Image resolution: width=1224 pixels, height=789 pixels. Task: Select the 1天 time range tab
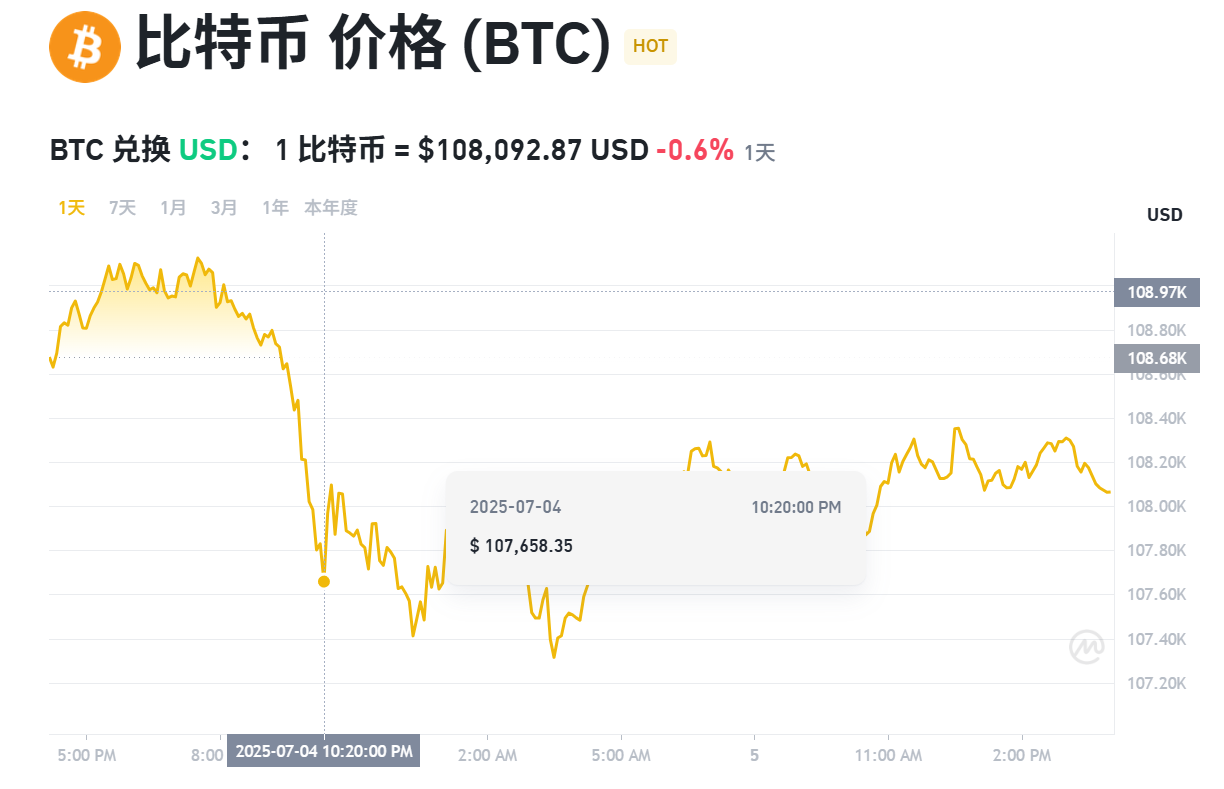tap(71, 207)
